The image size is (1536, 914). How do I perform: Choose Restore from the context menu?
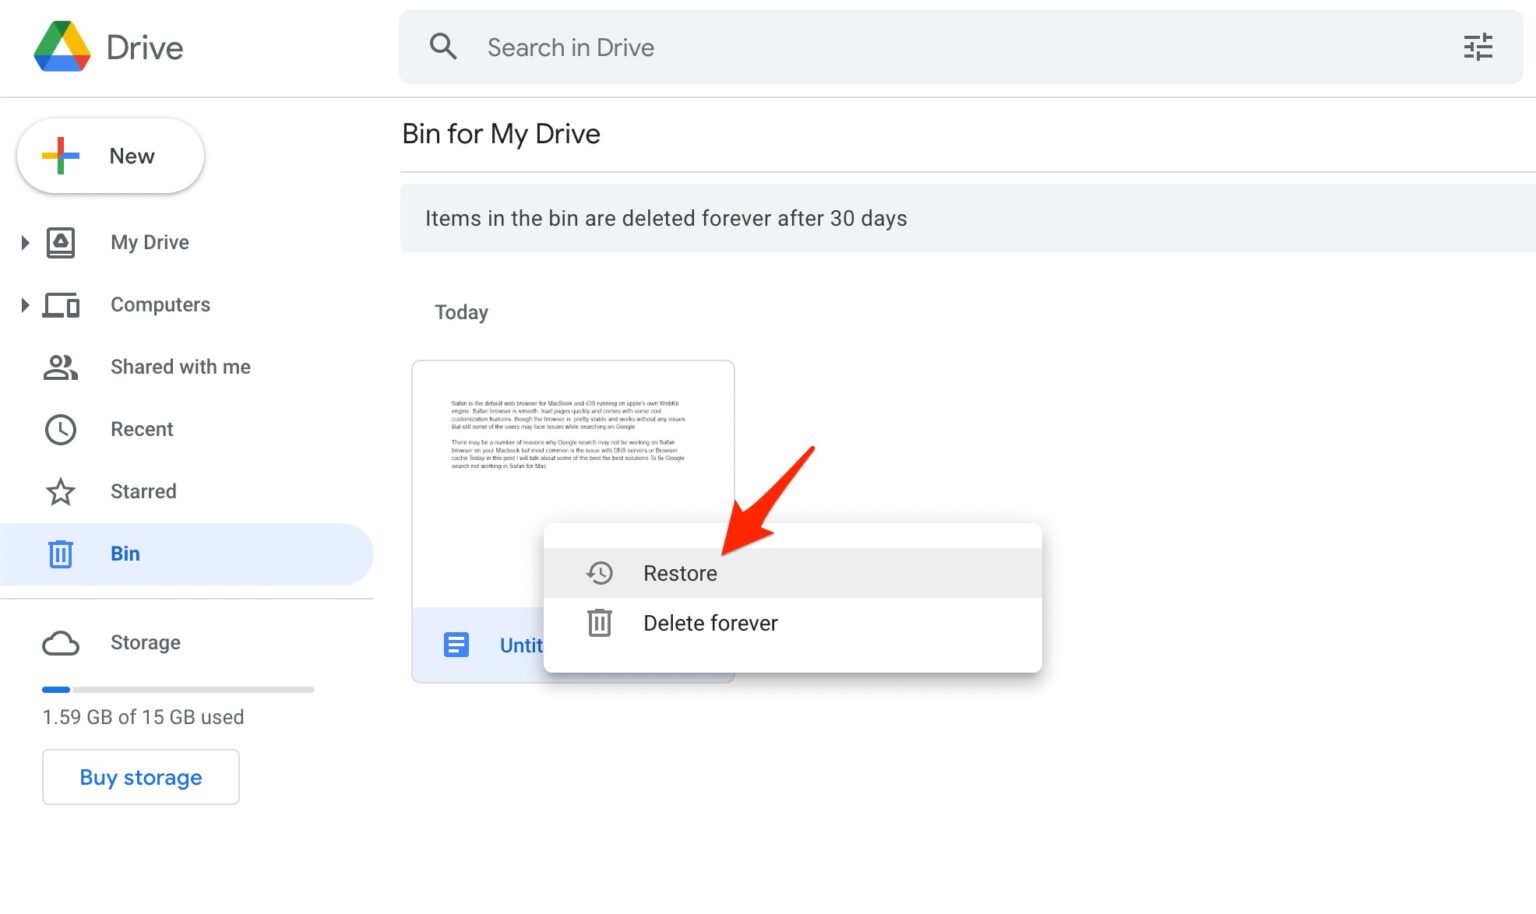pyautogui.click(x=680, y=572)
